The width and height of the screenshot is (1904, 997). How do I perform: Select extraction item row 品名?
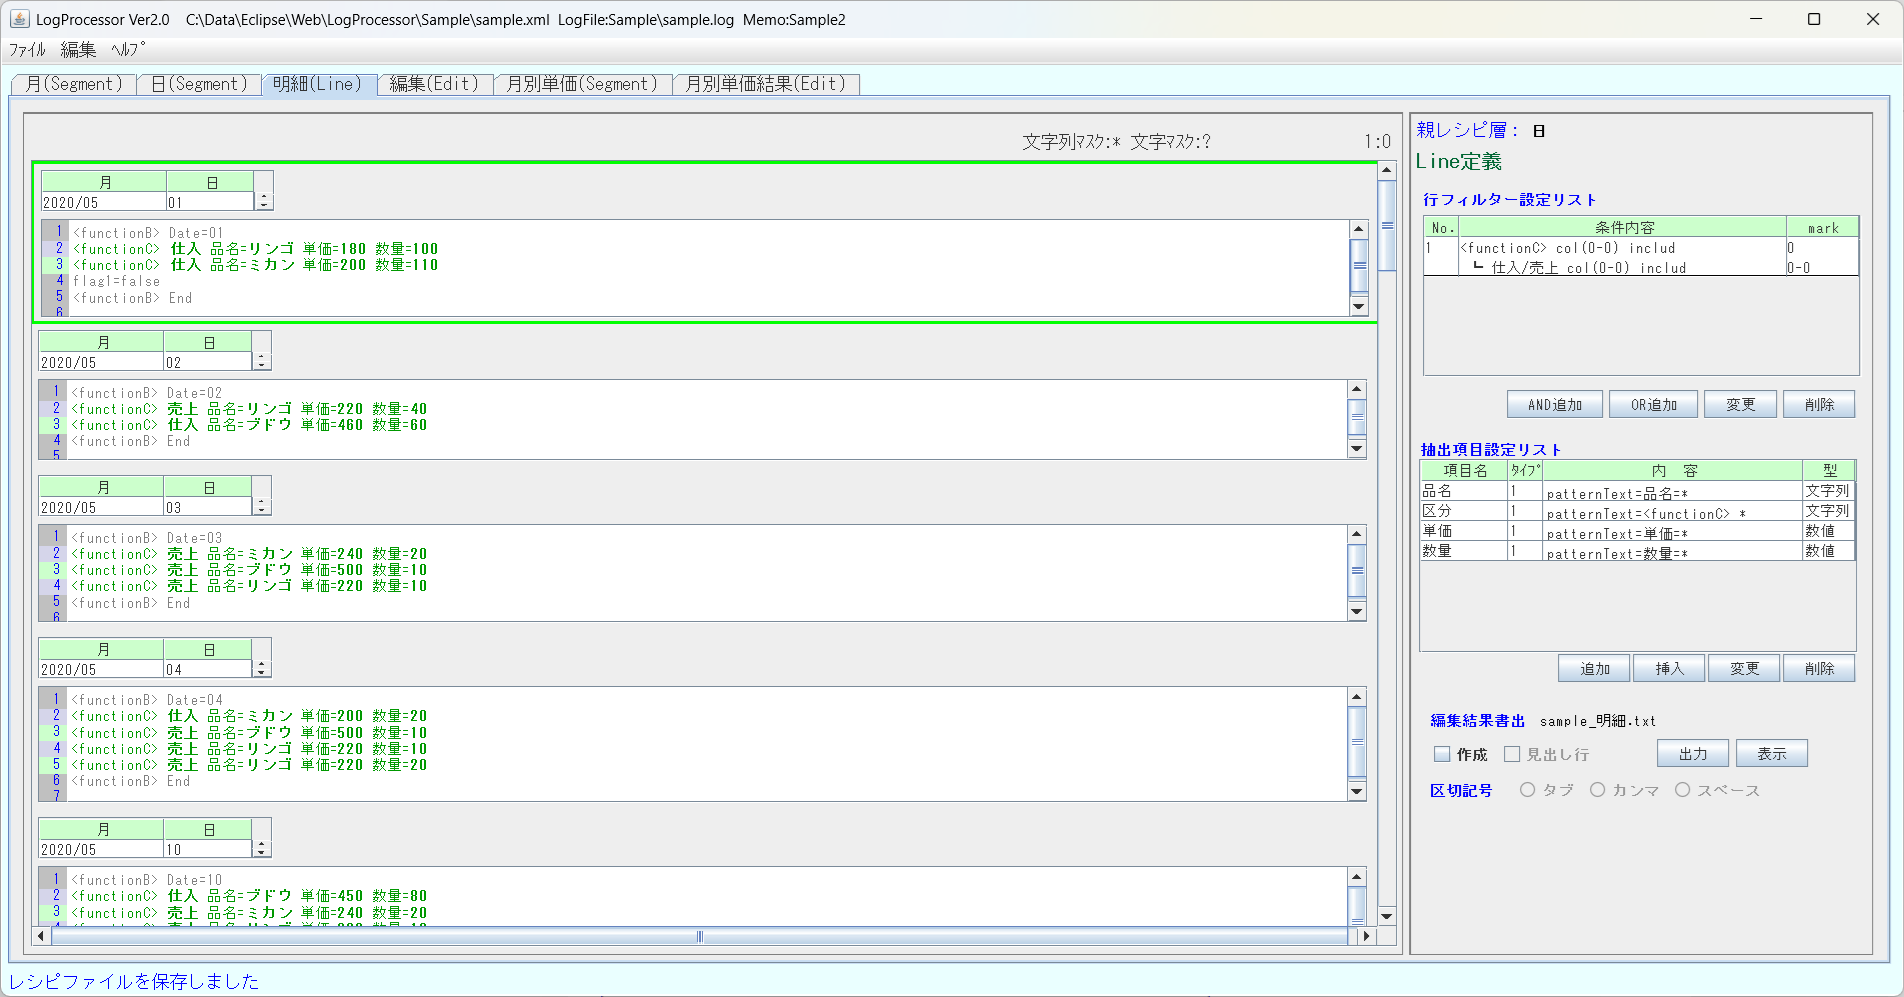1637,491
